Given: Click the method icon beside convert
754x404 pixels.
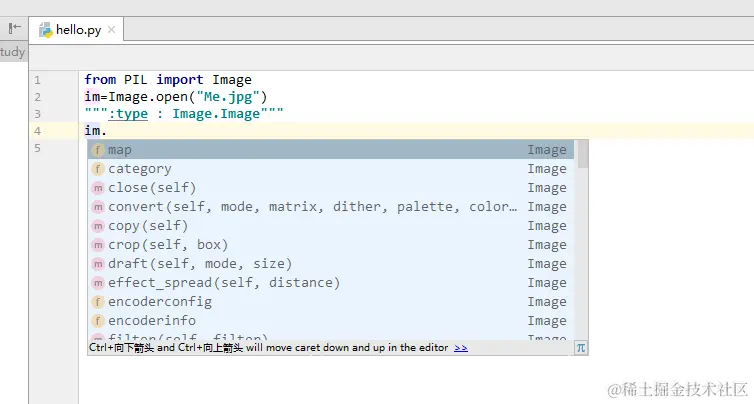Looking at the screenshot, I should click(98, 207).
